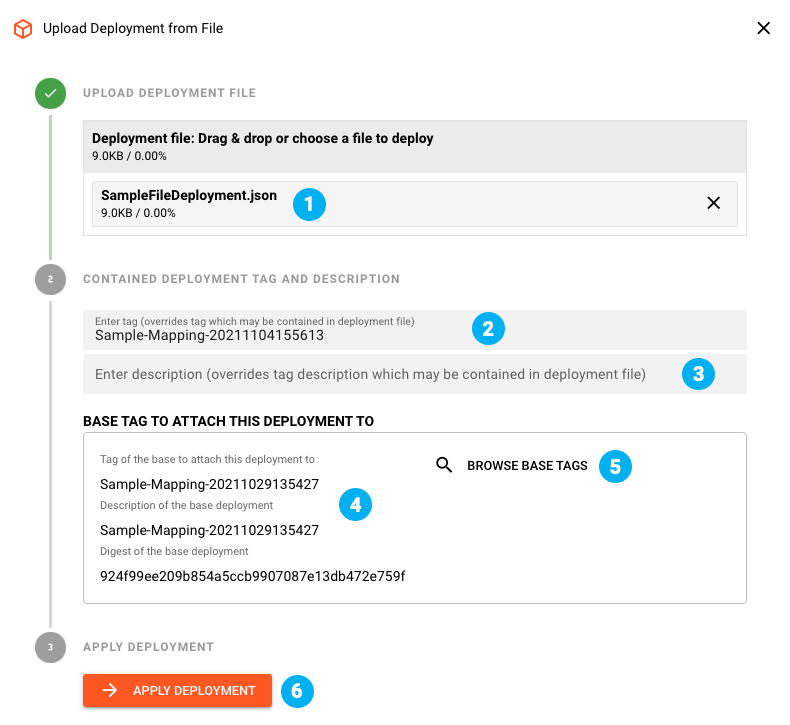Click blue callout marker number 1
Viewport: 790px width, 725px height.
coord(309,205)
